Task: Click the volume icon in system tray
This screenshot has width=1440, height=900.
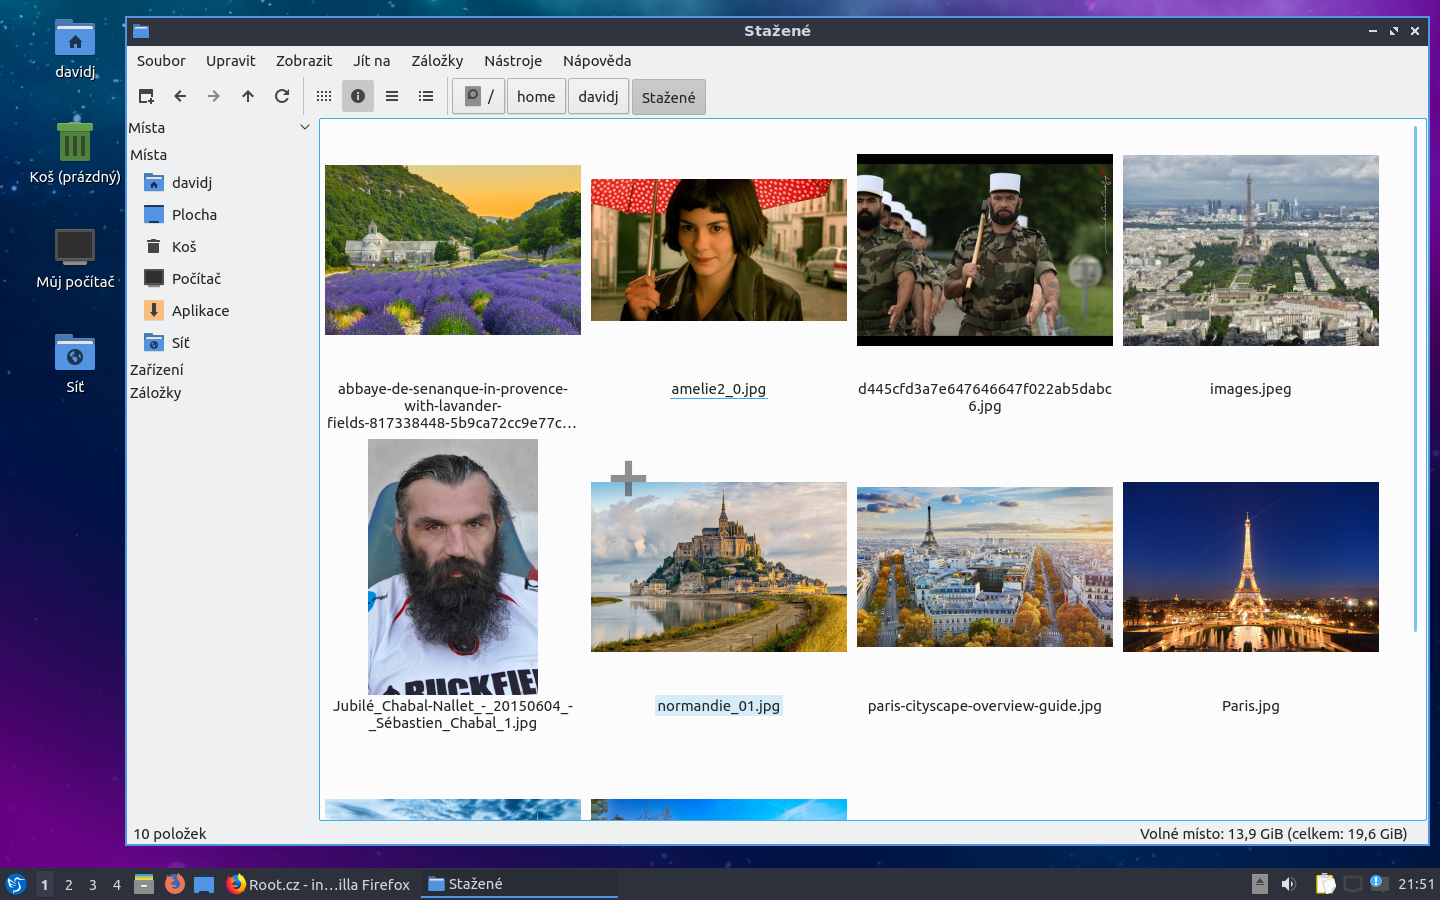Action: pos(1288,884)
